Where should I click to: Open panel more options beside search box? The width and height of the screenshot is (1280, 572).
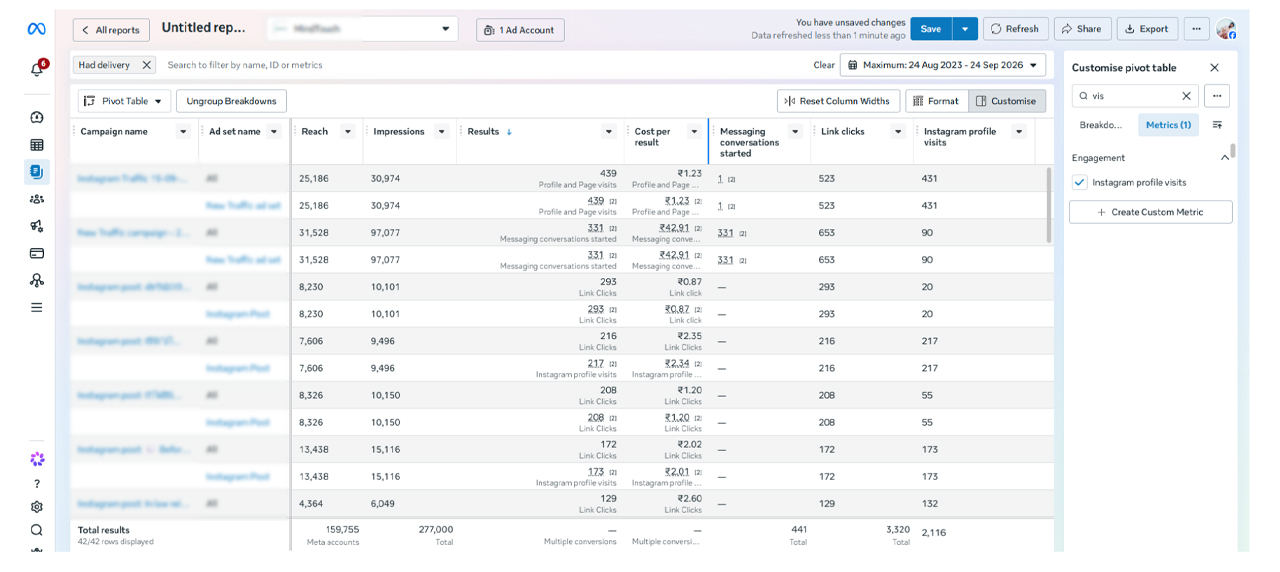click(x=1217, y=96)
